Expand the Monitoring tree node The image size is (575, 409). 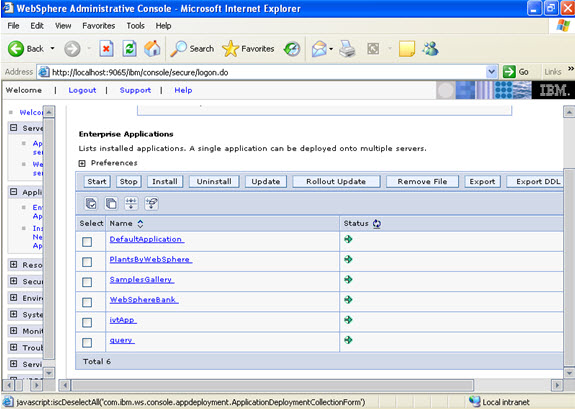(14, 331)
